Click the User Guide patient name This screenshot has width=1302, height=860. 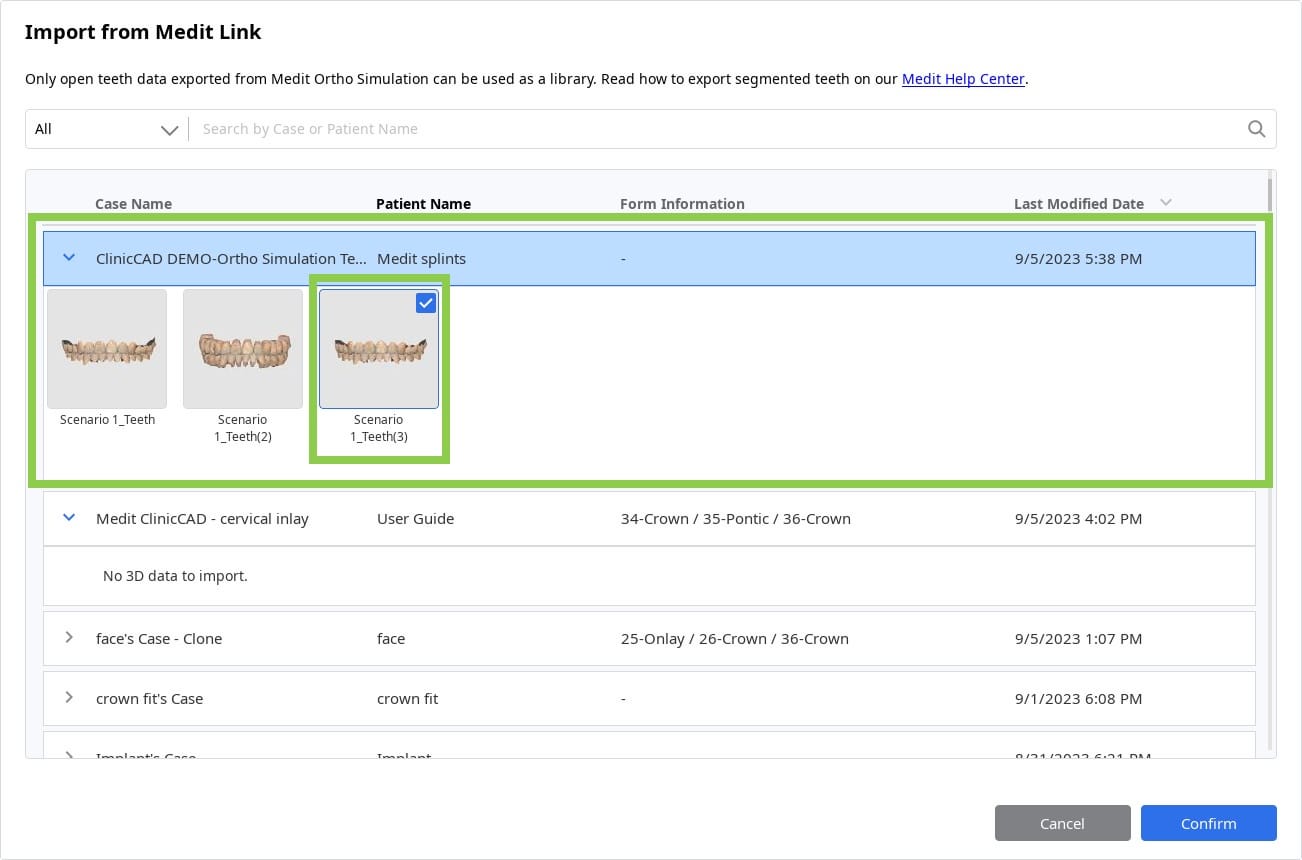415,519
